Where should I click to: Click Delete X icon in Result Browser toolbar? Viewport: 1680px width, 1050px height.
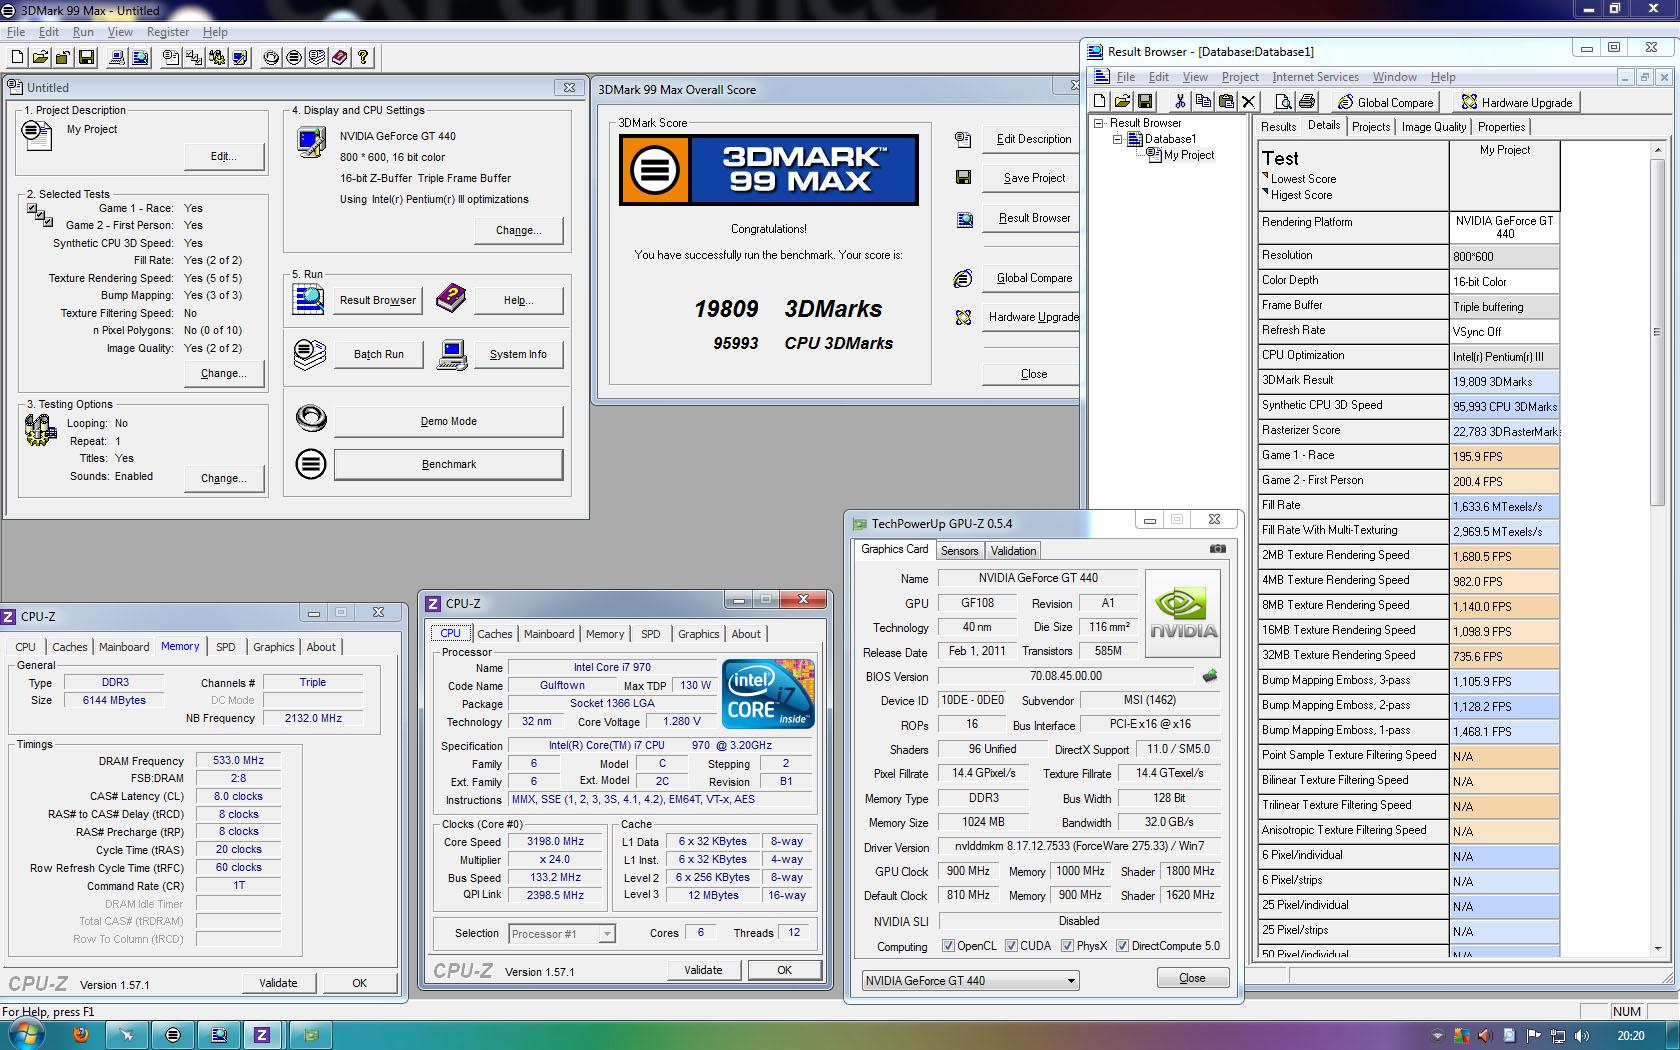[1248, 101]
